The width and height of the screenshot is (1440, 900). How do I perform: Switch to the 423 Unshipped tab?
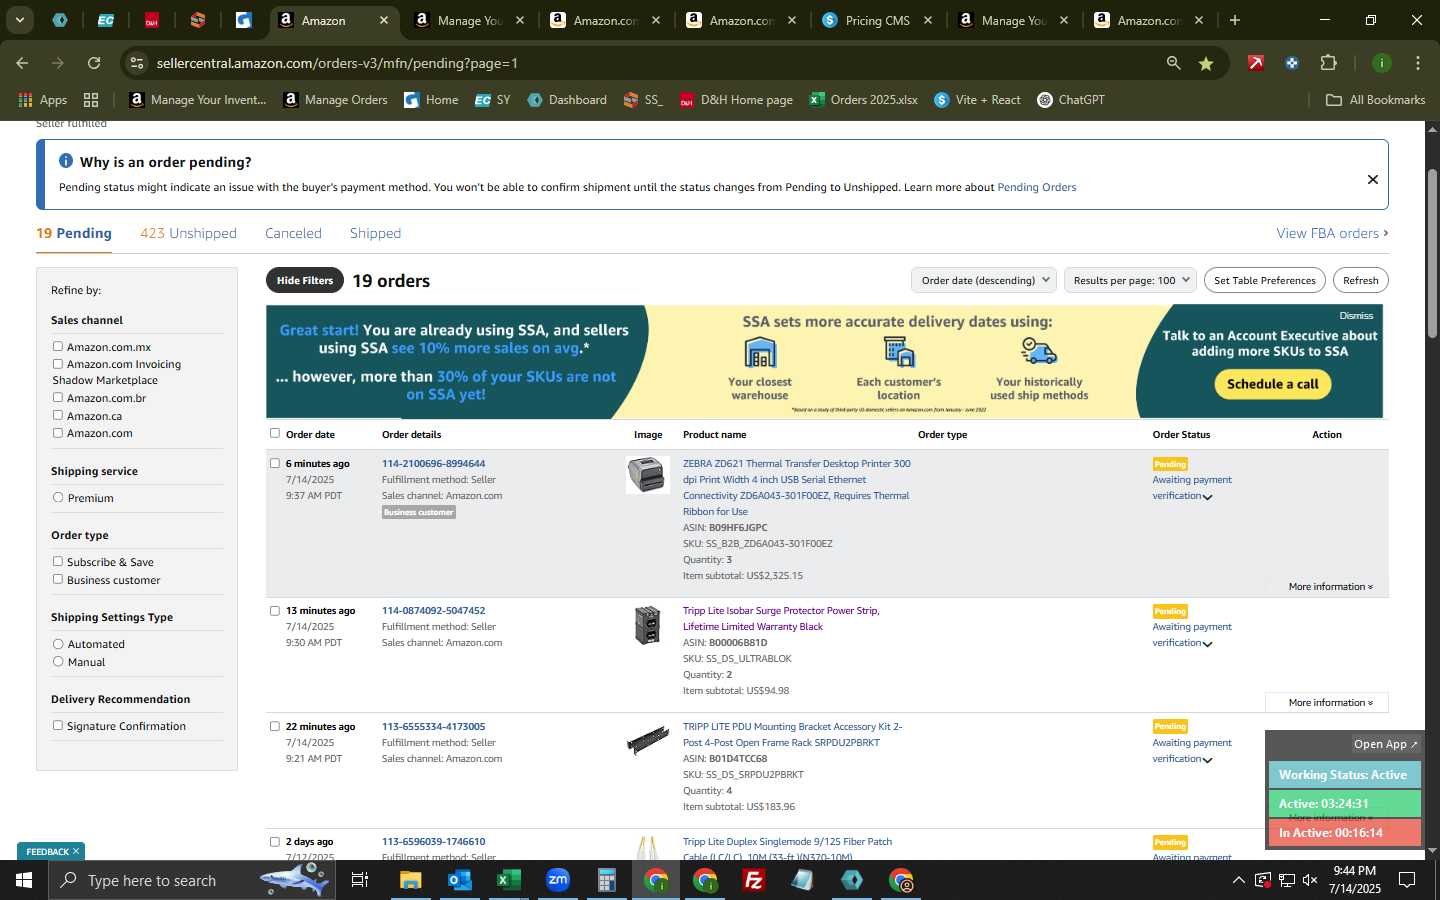point(188,233)
